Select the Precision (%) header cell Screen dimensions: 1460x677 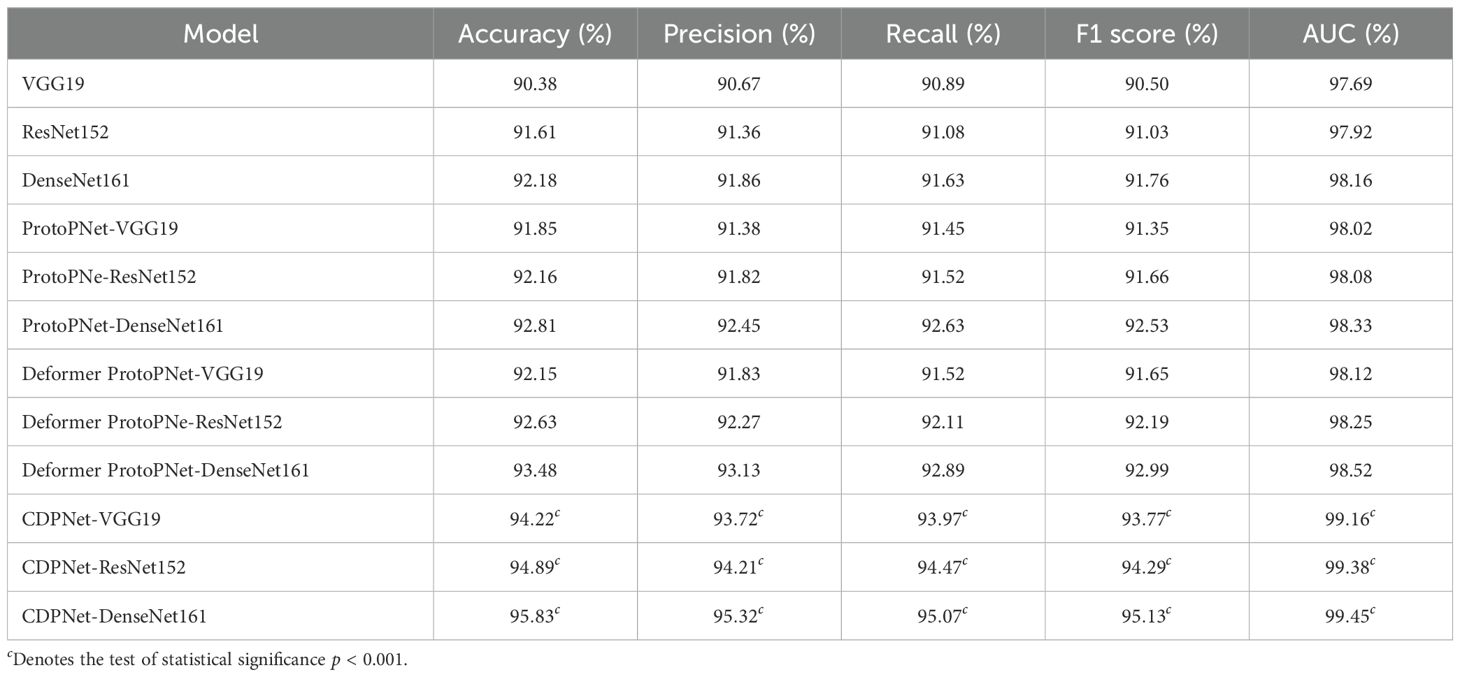click(x=741, y=34)
